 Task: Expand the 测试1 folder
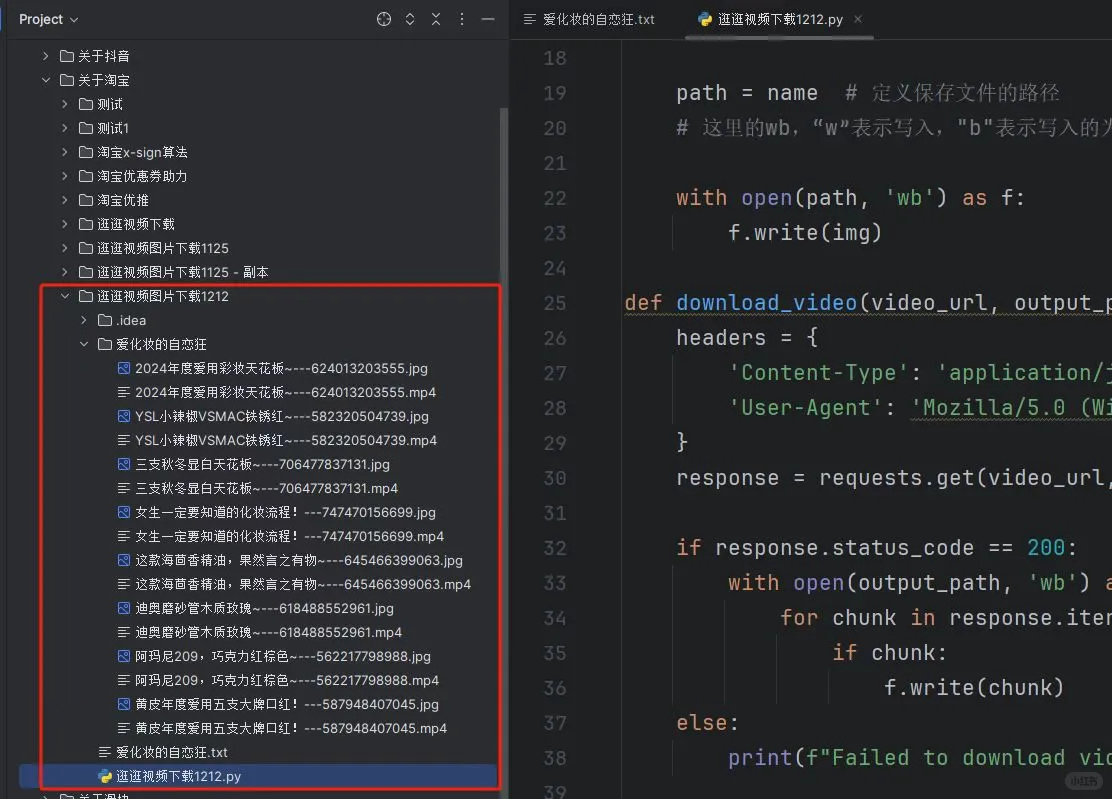tap(65, 128)
